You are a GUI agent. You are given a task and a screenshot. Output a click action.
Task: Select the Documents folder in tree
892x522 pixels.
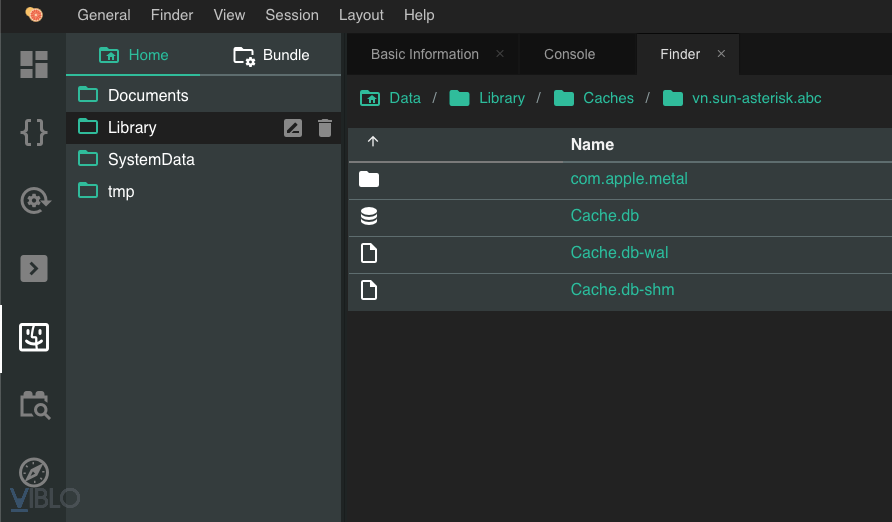point(204,96)
